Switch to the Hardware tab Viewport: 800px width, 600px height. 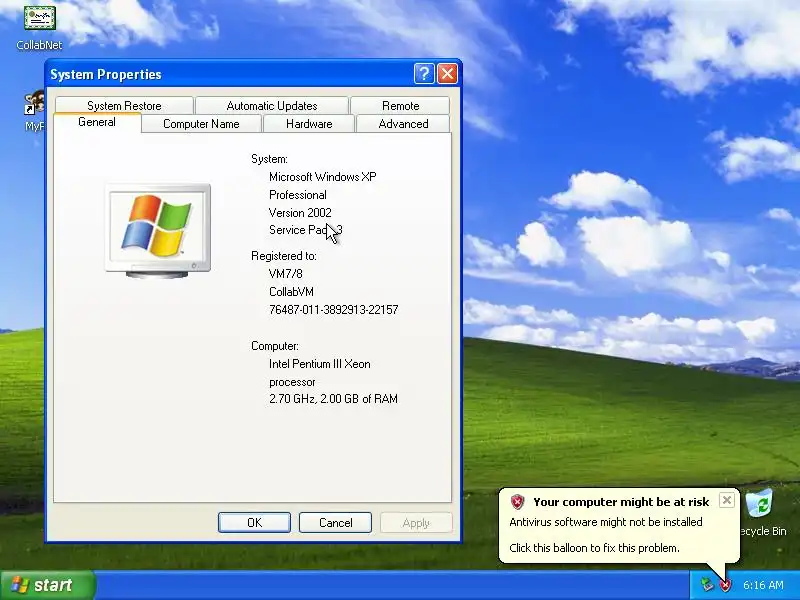(x=309, y=124)
